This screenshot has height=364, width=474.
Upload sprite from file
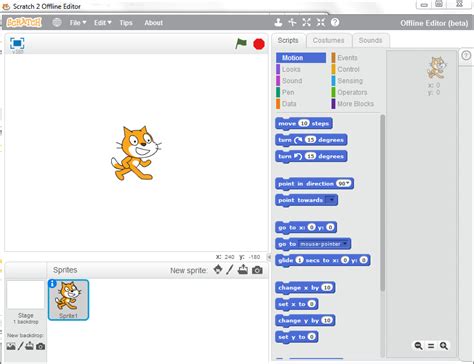pos(243,269)
